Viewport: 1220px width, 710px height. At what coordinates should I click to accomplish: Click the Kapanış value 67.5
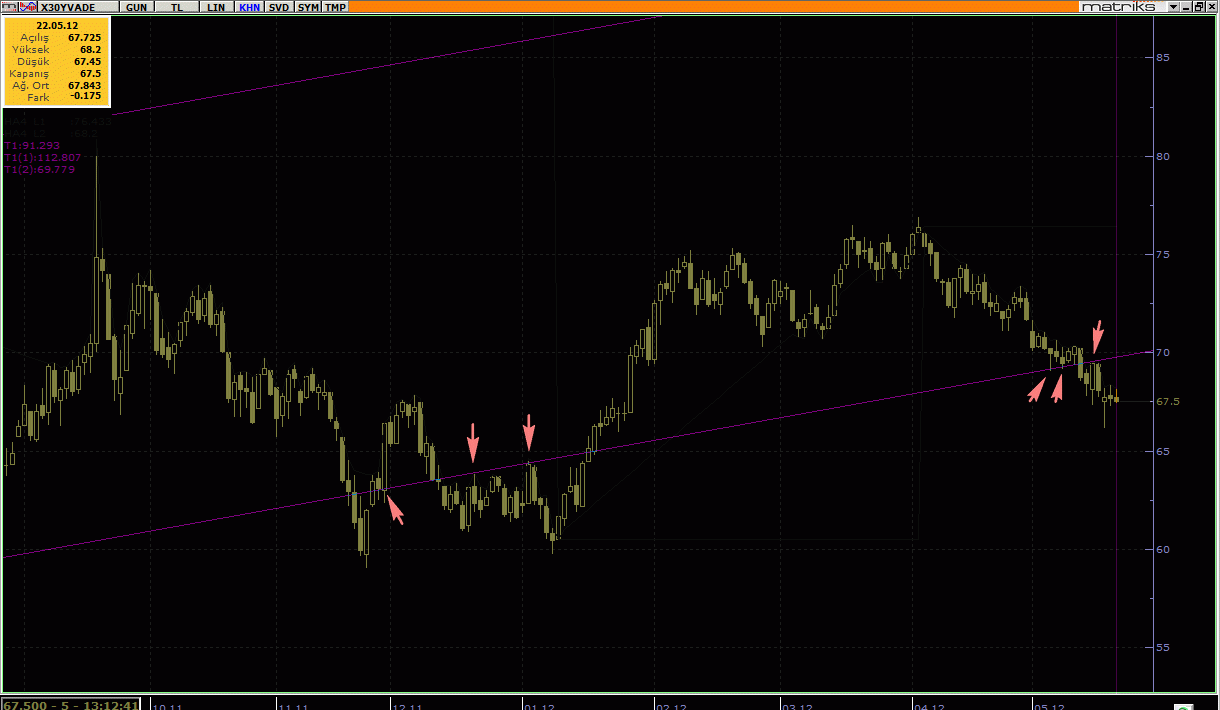tap(90, 73)
